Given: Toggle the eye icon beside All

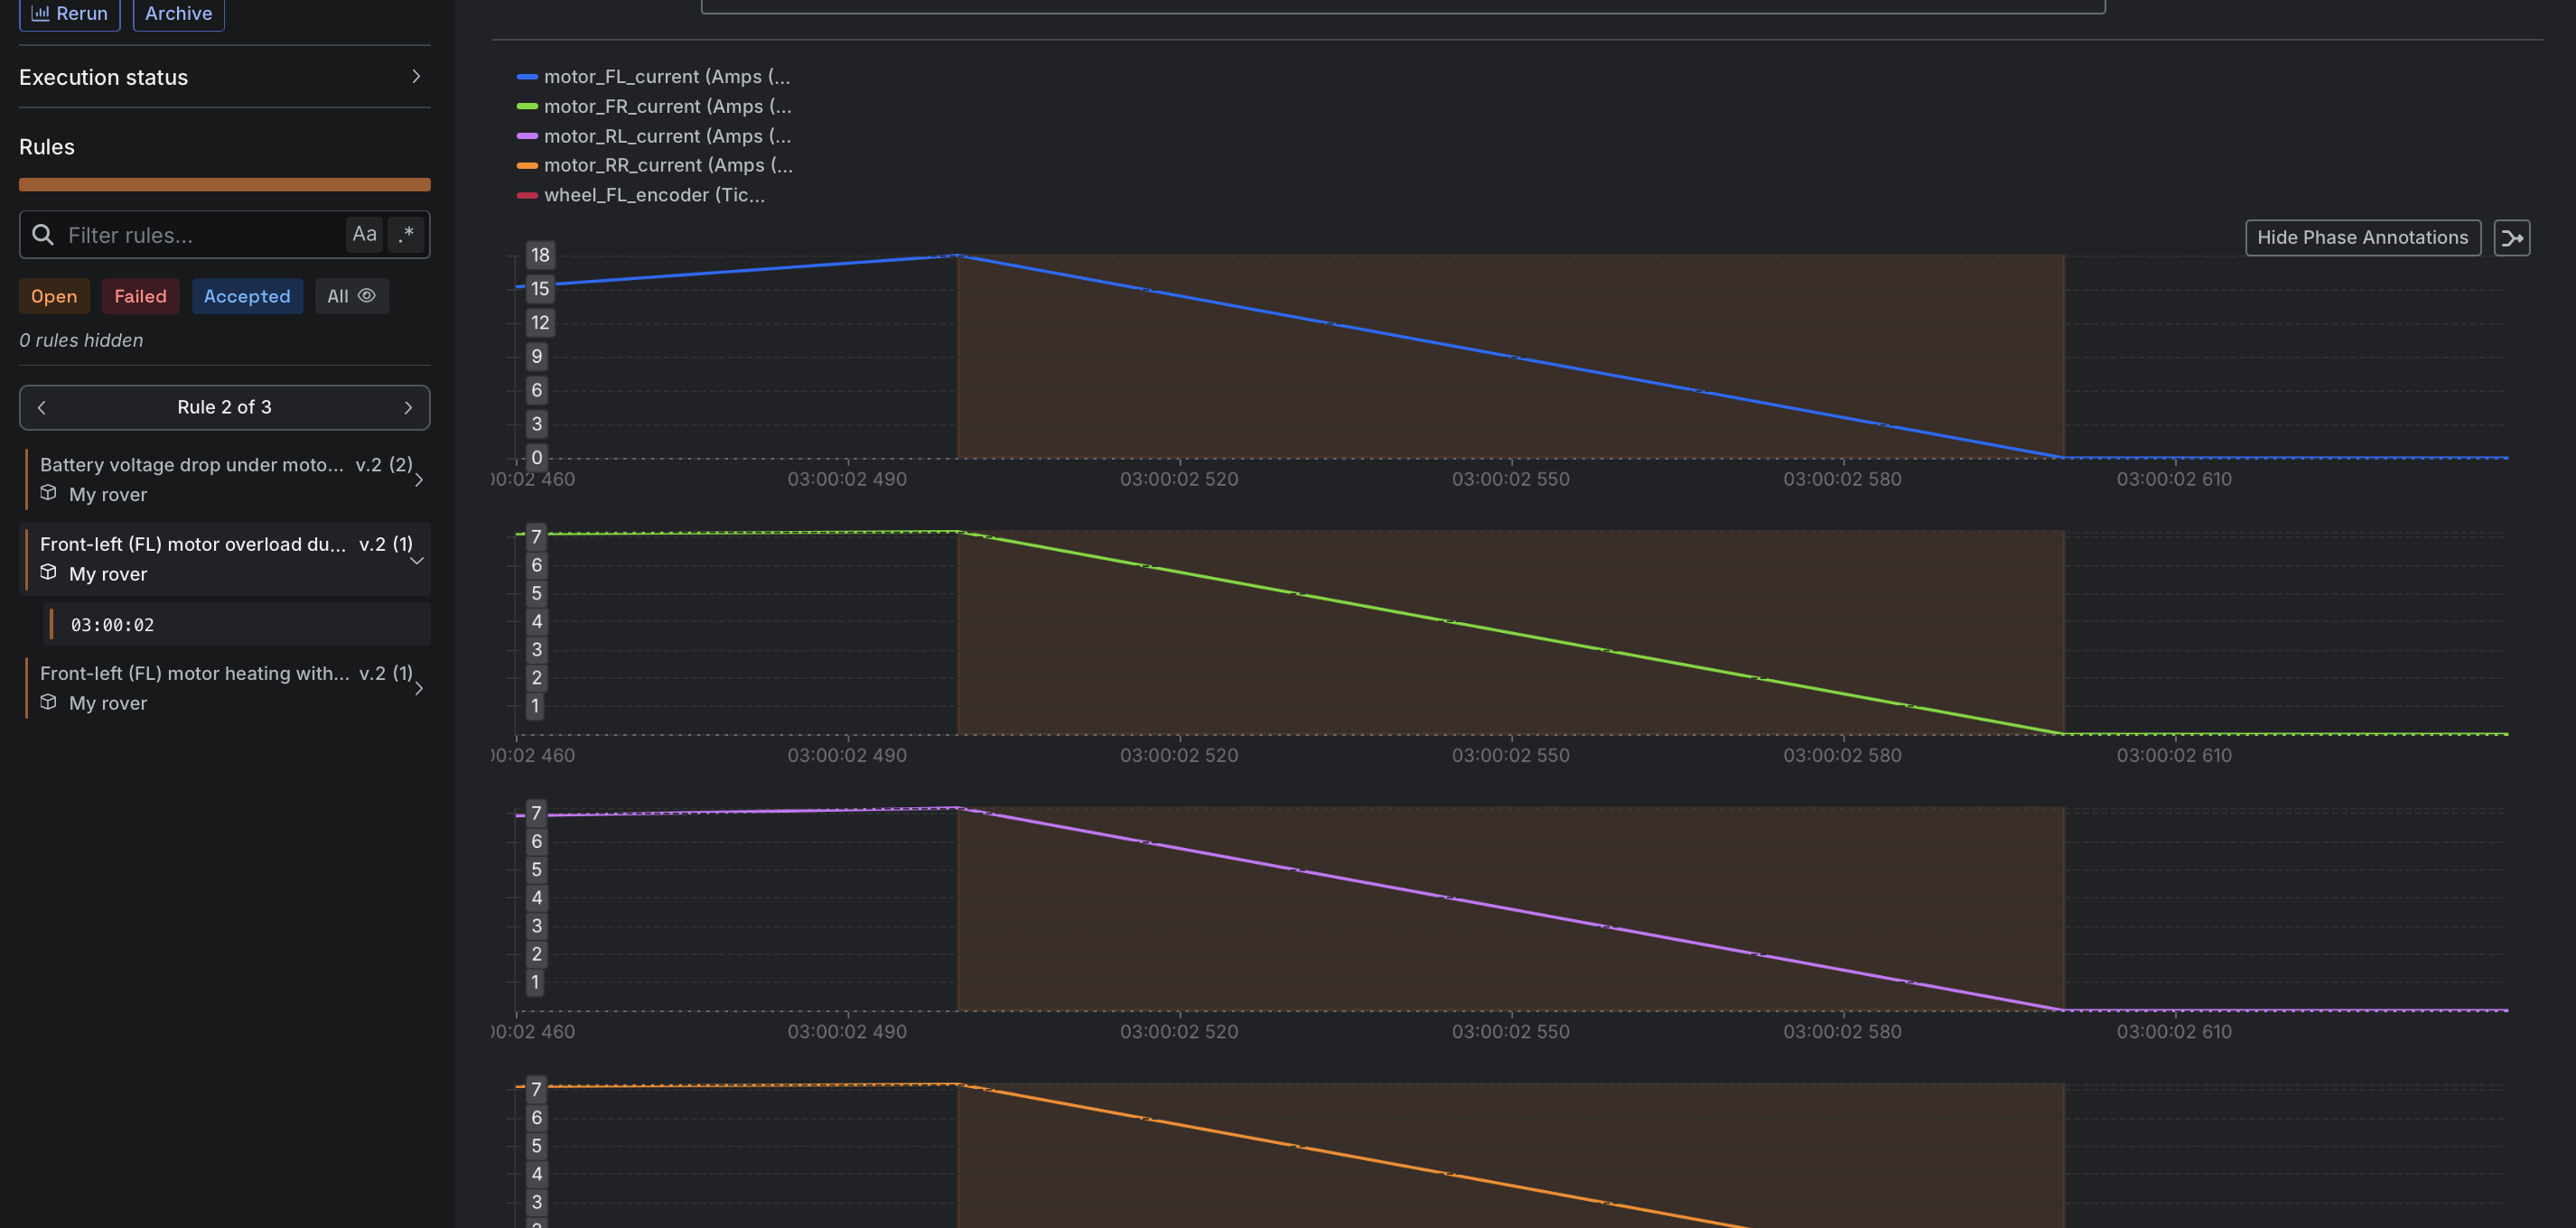Looking at the screenshot, I should point(367,296).
